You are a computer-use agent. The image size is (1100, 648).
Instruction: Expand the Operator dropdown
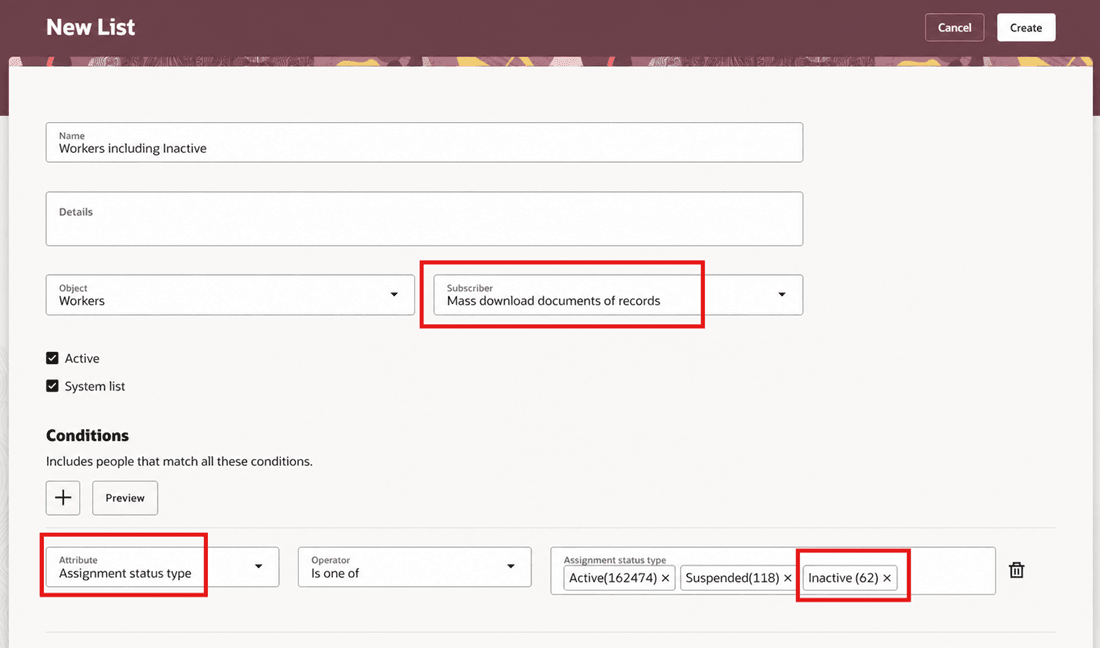tap(415, 567)
